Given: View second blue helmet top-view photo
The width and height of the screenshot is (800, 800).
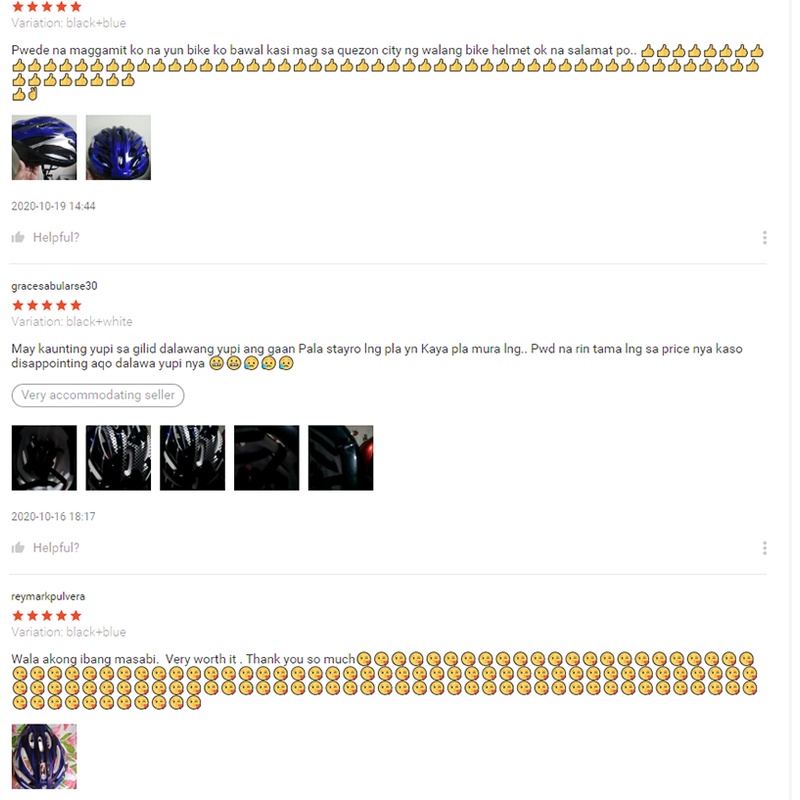Looking at the screenshot, I should (x=118, y=147).
